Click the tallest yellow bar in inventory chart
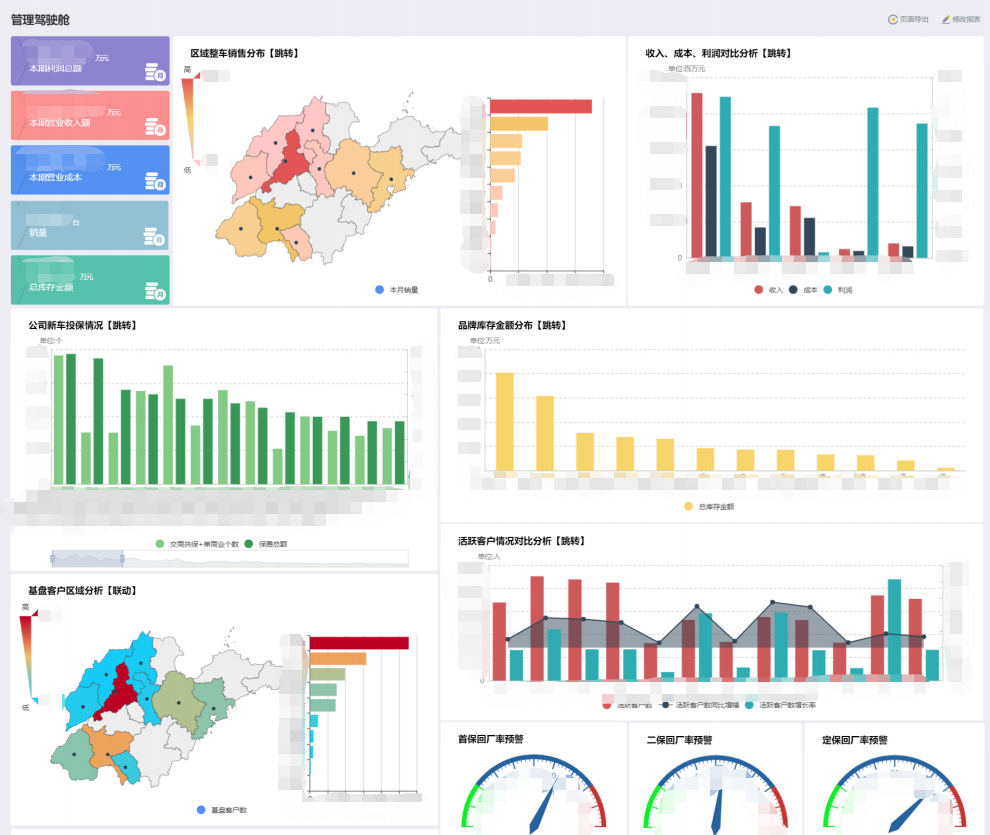 click(504, 422)
